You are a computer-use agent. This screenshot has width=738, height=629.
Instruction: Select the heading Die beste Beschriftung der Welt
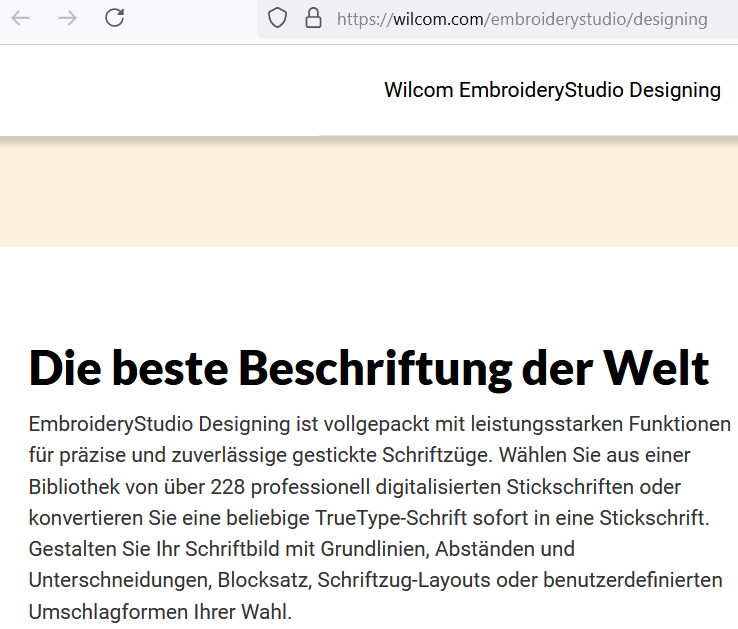(x=369, y=369)
